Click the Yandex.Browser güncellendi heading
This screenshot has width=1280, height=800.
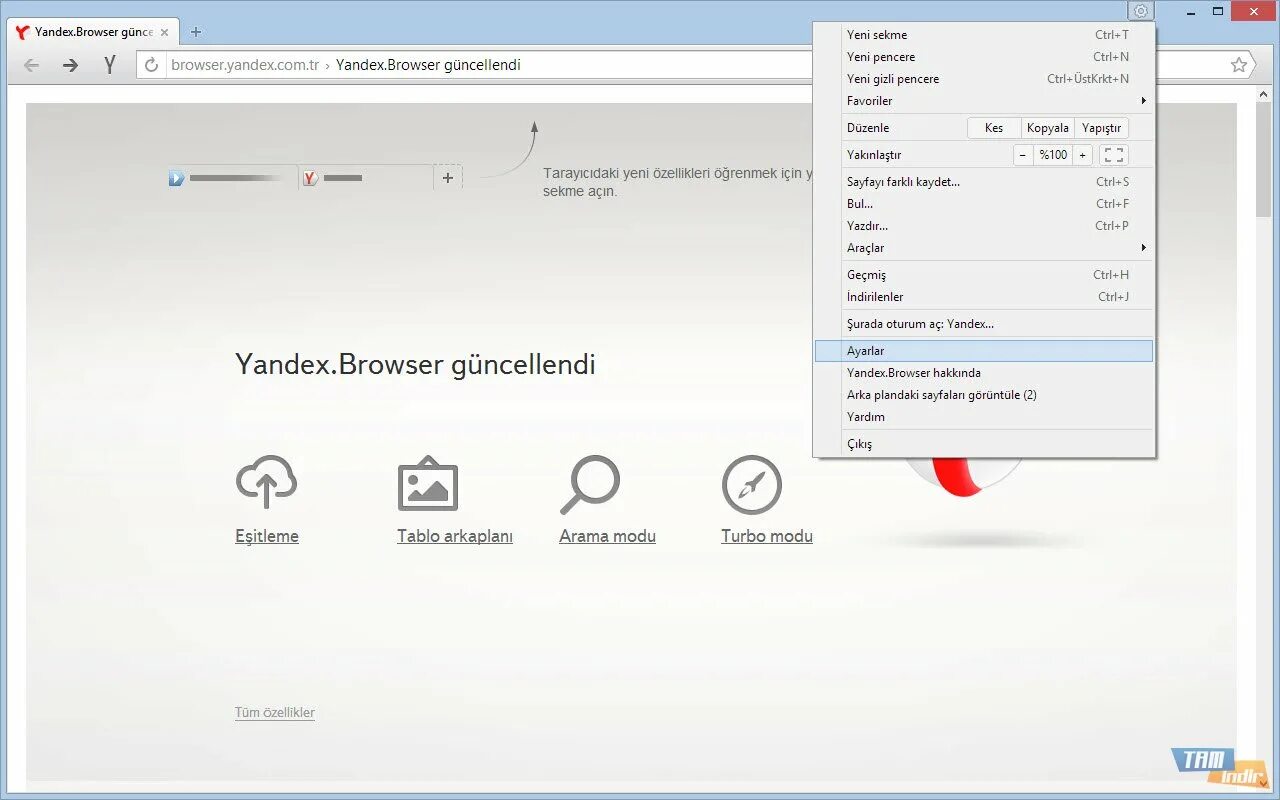pos(415,364)
